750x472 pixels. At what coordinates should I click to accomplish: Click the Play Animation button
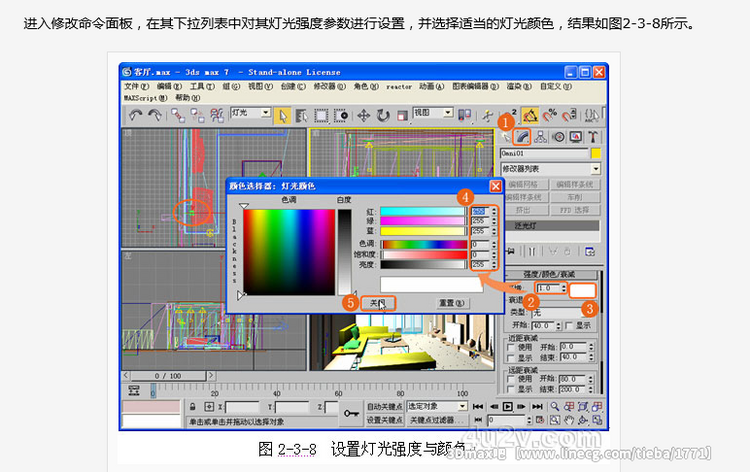[x=507, y=407]
